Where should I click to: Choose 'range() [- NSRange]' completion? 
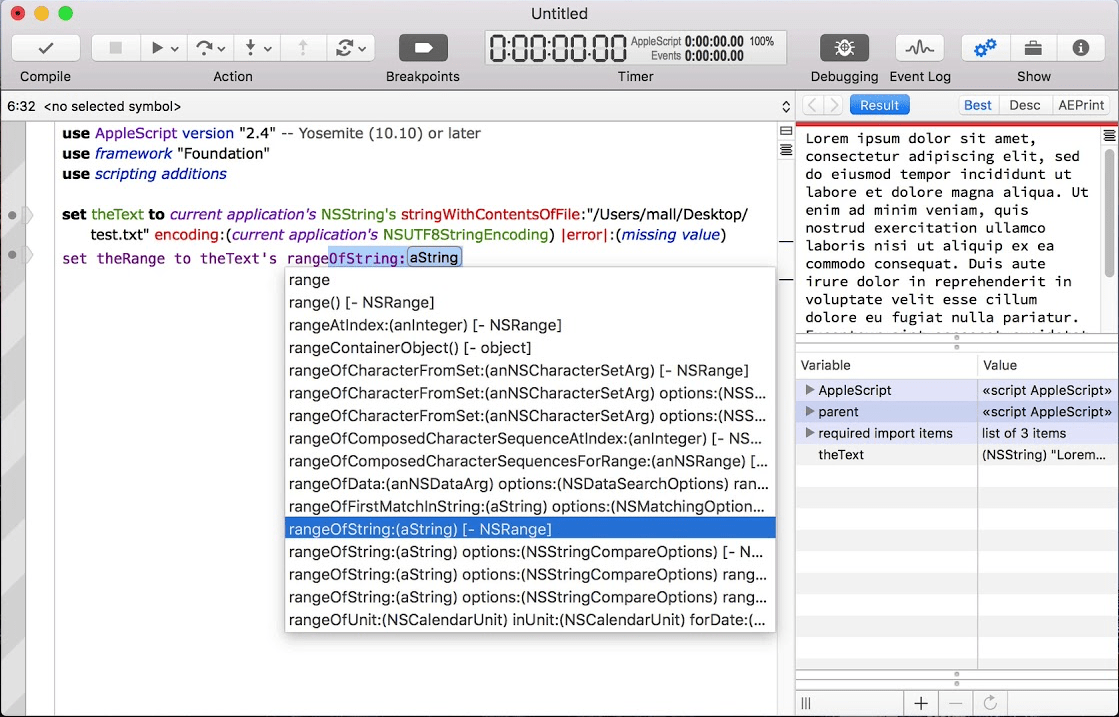530,302
